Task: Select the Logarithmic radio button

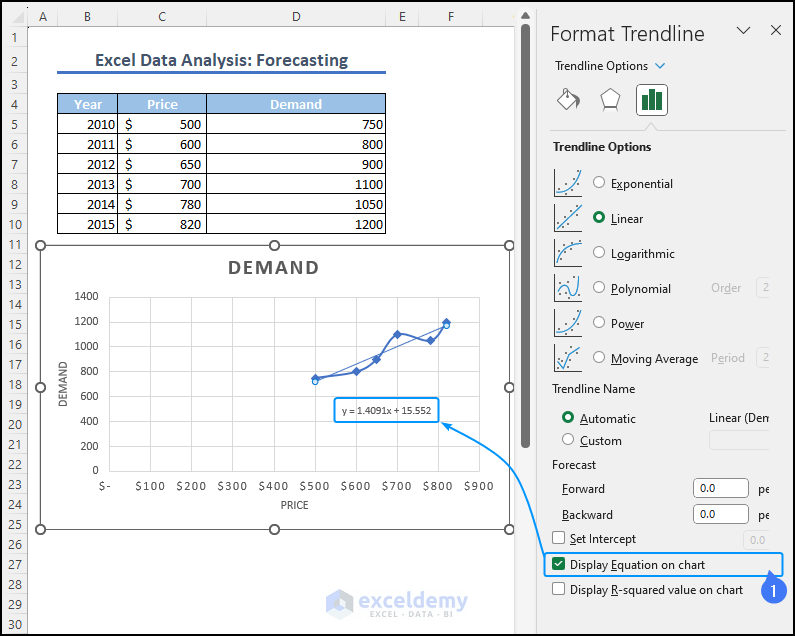Action: pyautogui.click(x=599, y=252)
